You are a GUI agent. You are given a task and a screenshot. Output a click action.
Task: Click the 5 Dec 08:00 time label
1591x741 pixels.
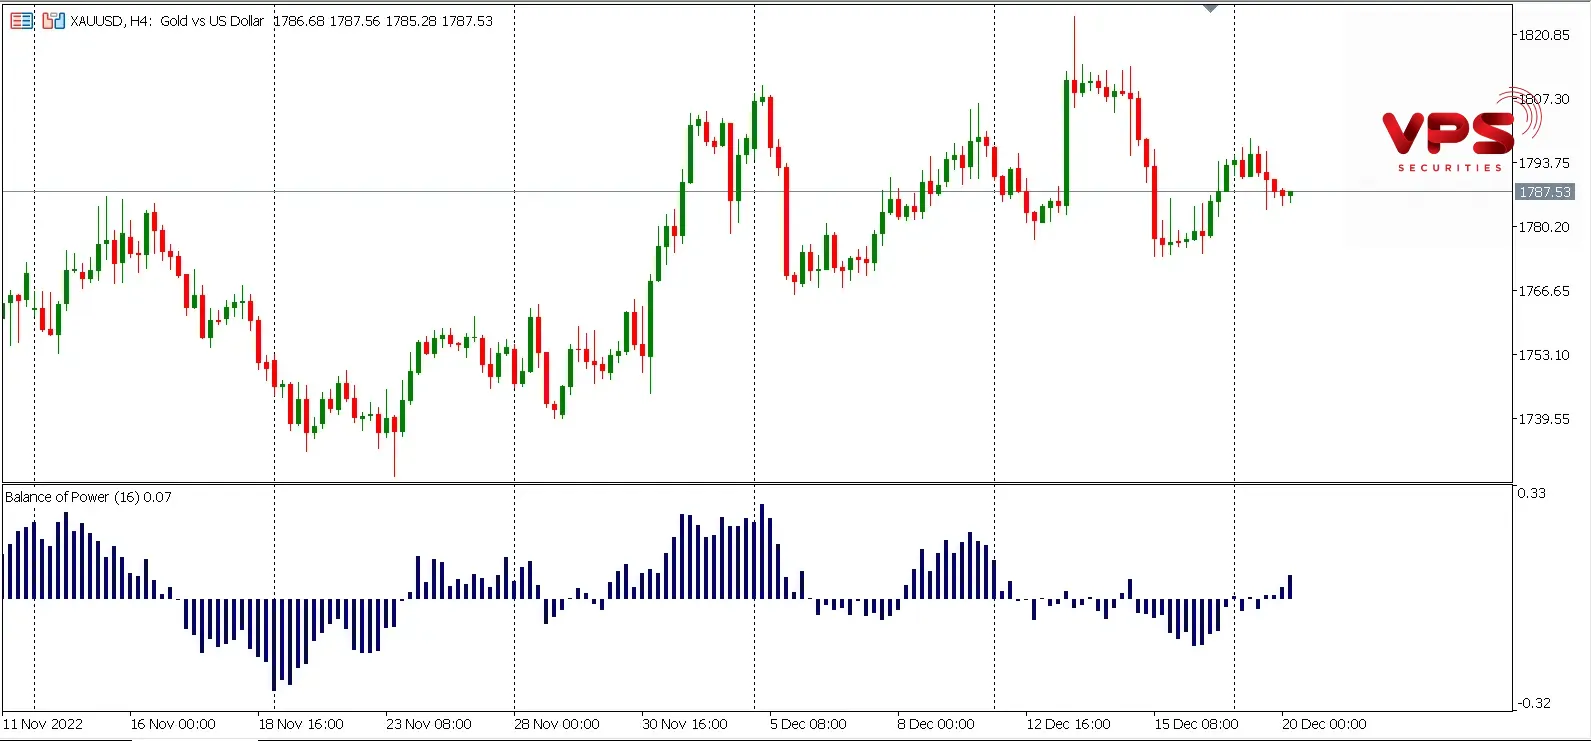[808, 724]
